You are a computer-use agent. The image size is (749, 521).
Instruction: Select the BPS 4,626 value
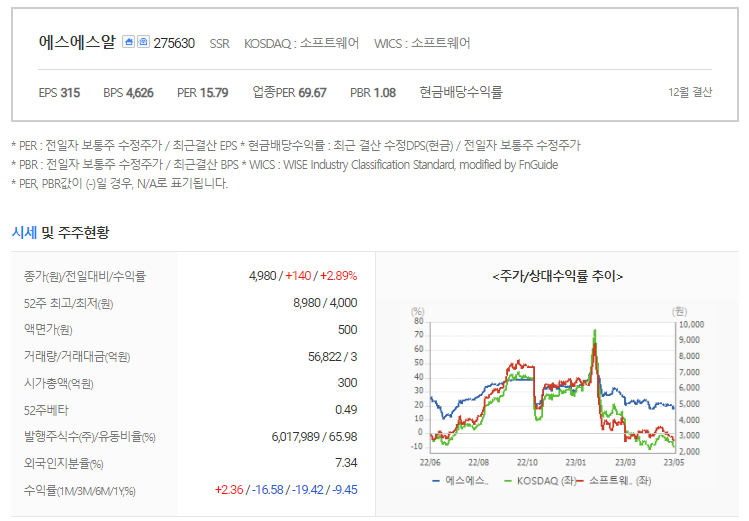(128, 93)
